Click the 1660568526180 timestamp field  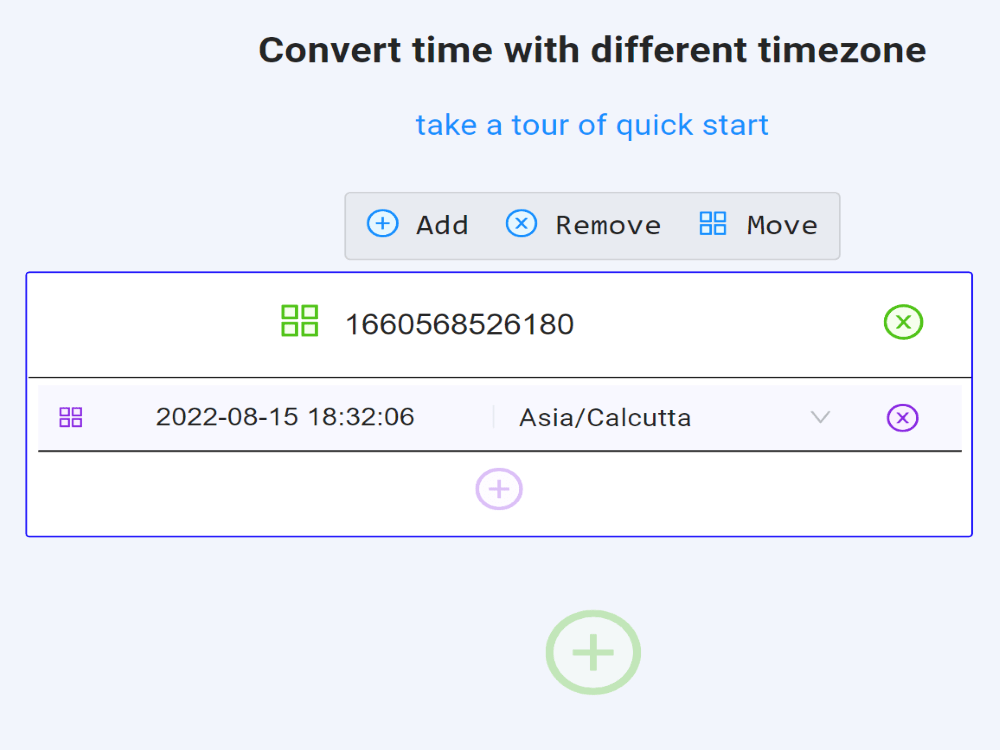[x=459, y=322]
